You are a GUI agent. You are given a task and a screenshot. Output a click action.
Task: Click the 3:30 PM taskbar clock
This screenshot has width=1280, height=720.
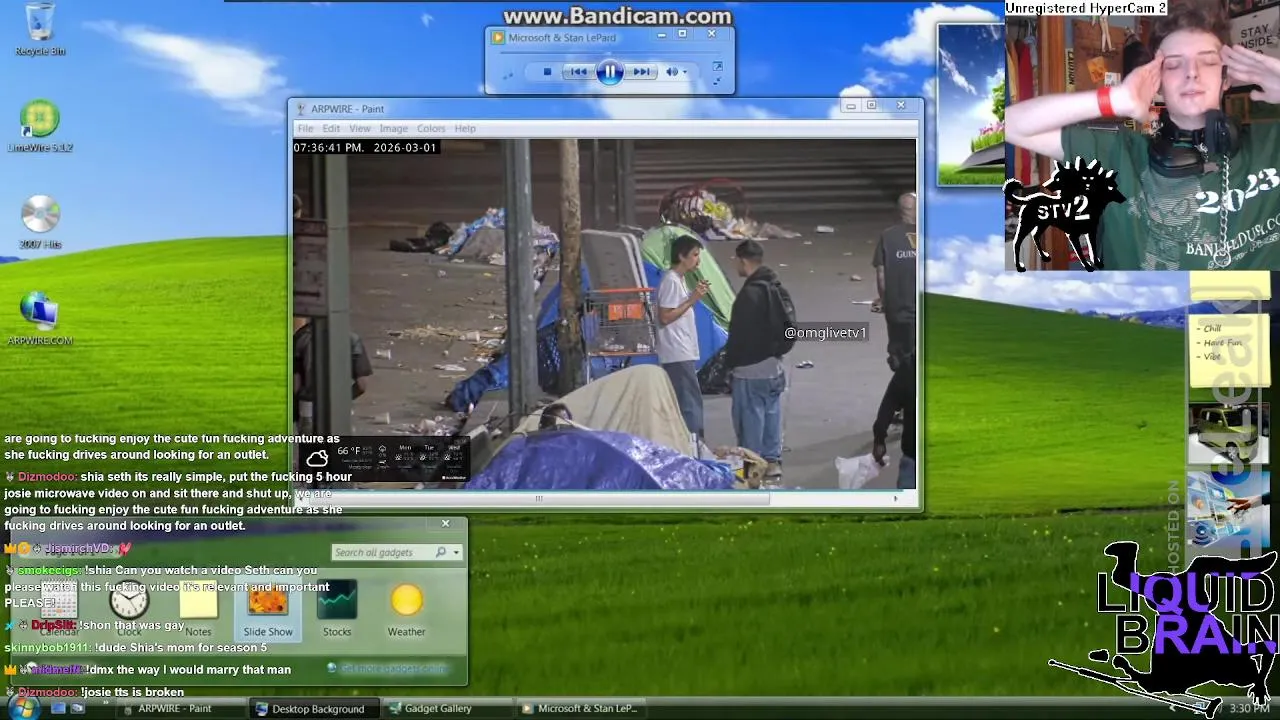pyautogui.click(x=1249, y=709)
